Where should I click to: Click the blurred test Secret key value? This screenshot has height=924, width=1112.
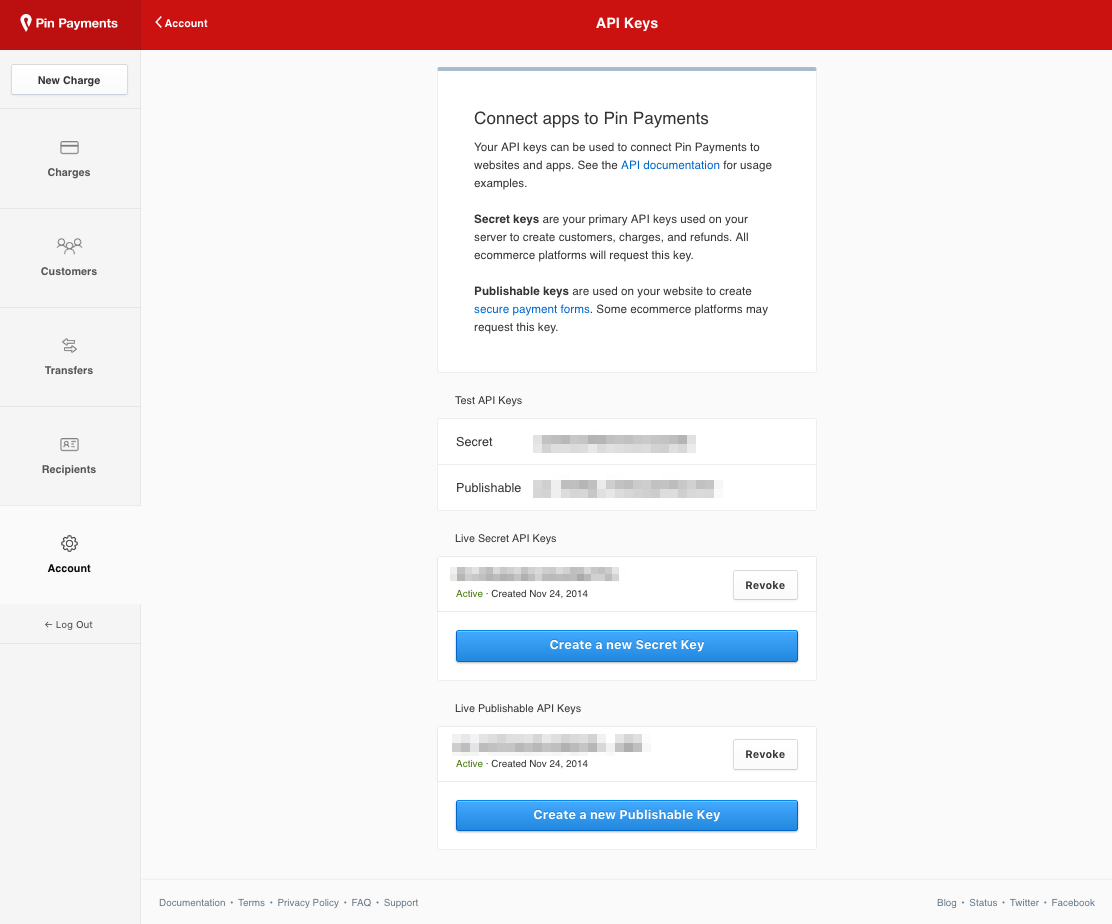tap(614, 443)
